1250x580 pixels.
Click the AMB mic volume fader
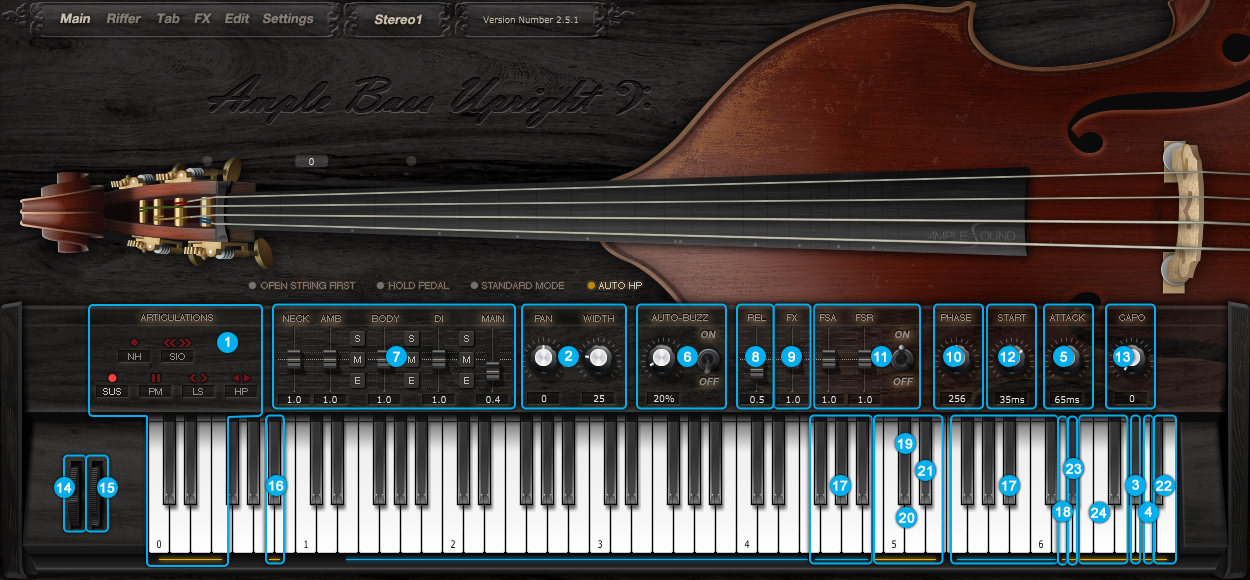[x=330, y=358]
